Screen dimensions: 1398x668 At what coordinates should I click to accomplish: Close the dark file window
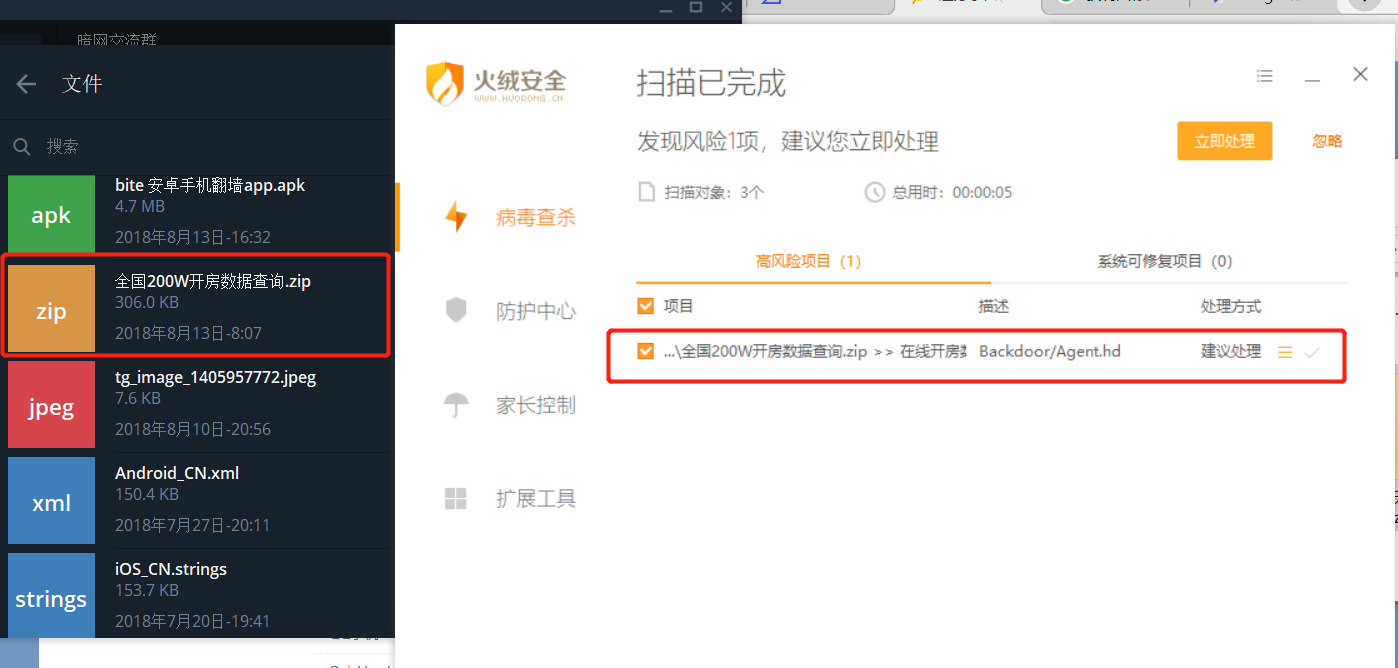725,6
